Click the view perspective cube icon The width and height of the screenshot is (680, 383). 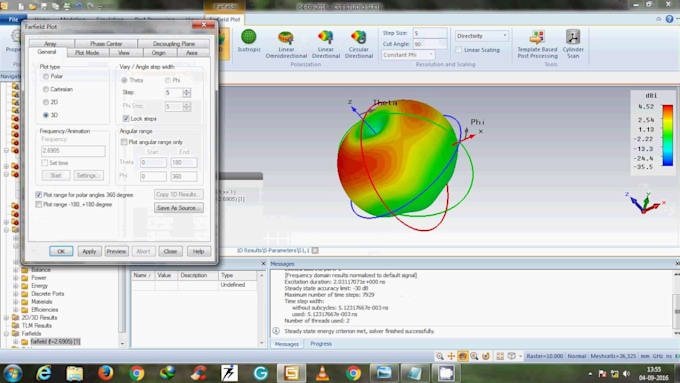pyautogui.click(x=511, y=356)
